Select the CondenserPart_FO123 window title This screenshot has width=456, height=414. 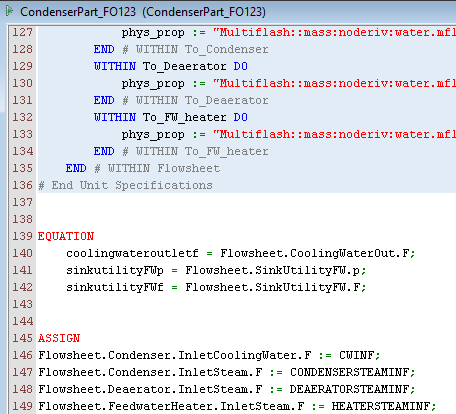pos(143,12)
